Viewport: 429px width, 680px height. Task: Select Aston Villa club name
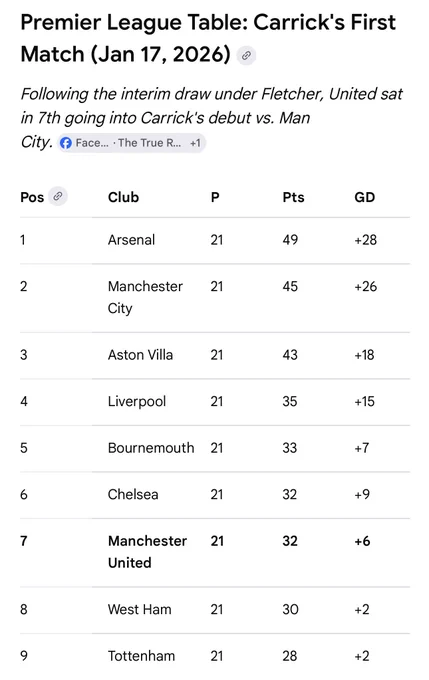click(140, 355)
